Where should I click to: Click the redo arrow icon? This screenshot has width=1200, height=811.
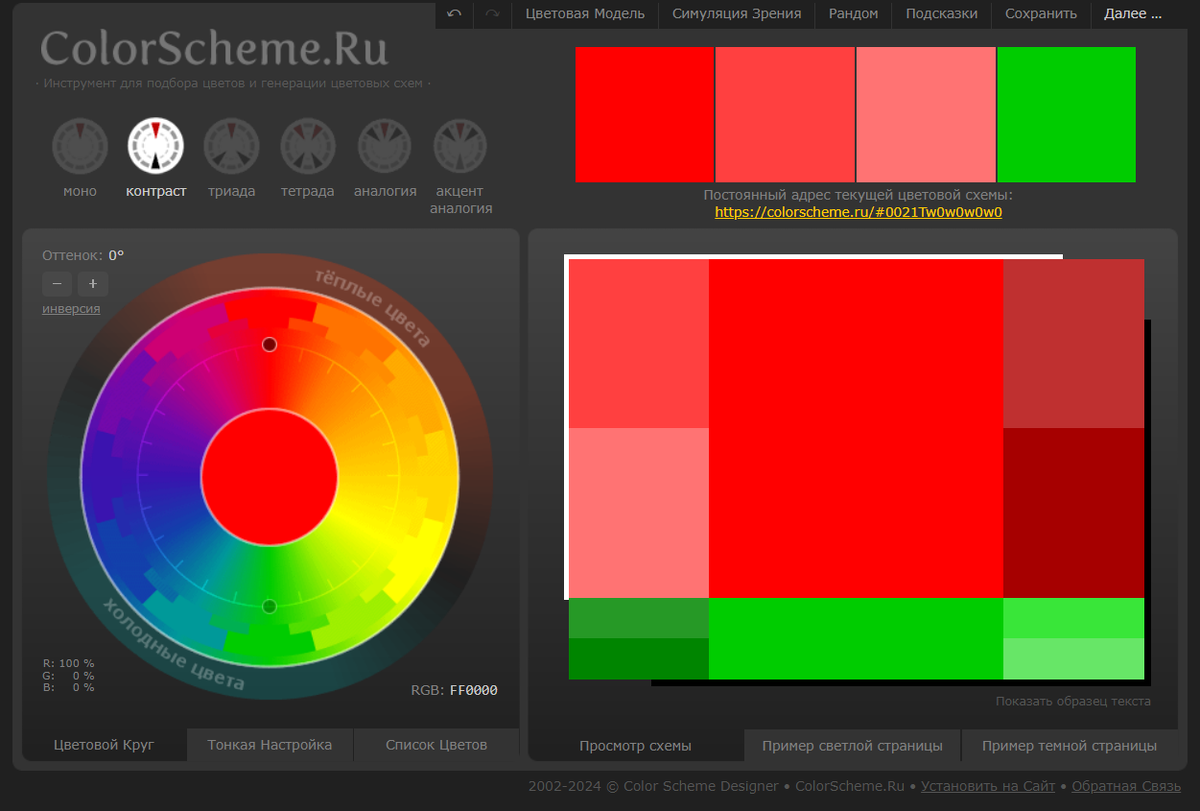tap(491, 14)
